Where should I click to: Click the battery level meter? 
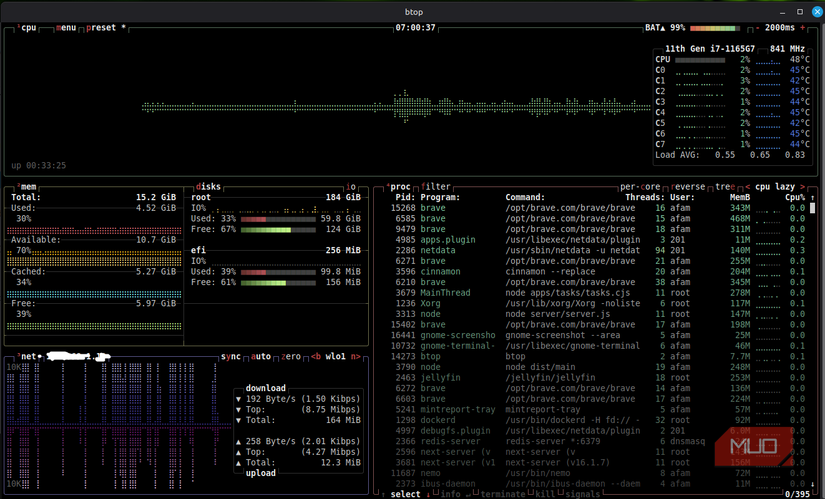[x=715, y=28]
